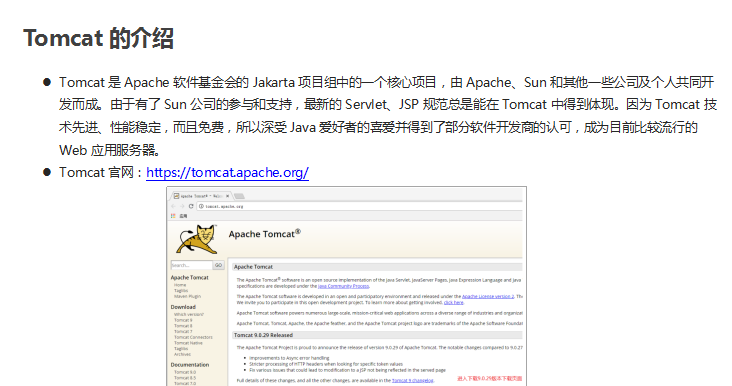Click the GO button next to Search
The image size is (732, 386).
click(218, 265)
